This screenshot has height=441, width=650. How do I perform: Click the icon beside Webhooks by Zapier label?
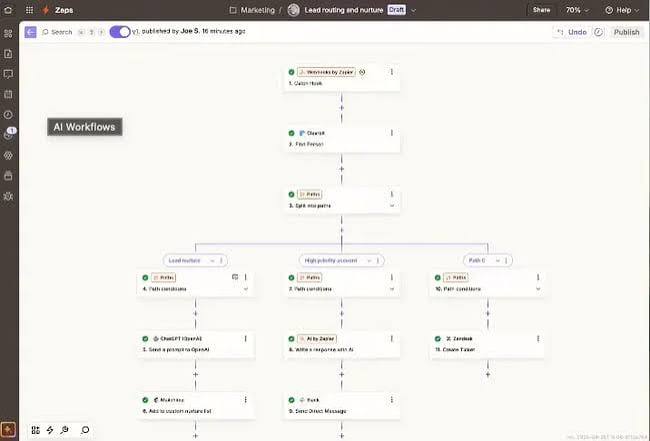point(362,72)
